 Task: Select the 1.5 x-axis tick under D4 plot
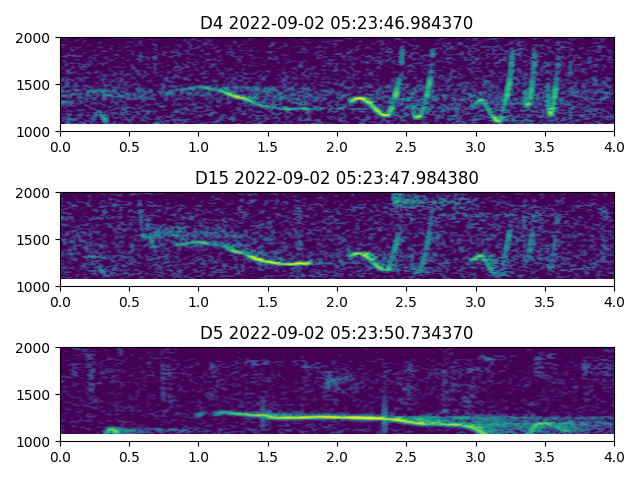click(268, 146)
